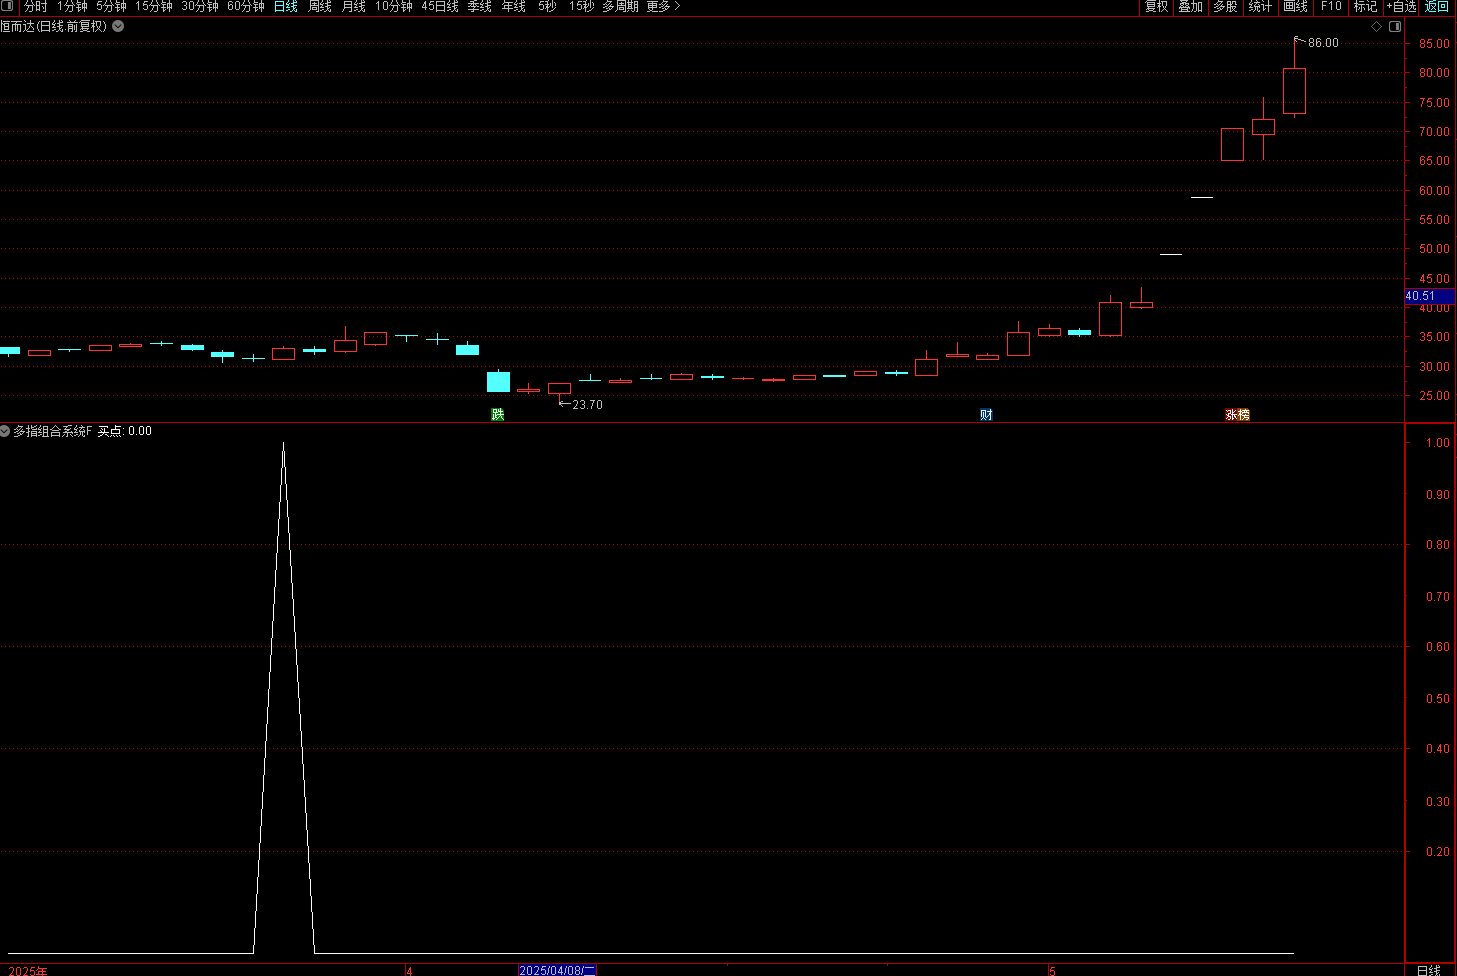Switch to the 季线 quarterly tab

480,6
